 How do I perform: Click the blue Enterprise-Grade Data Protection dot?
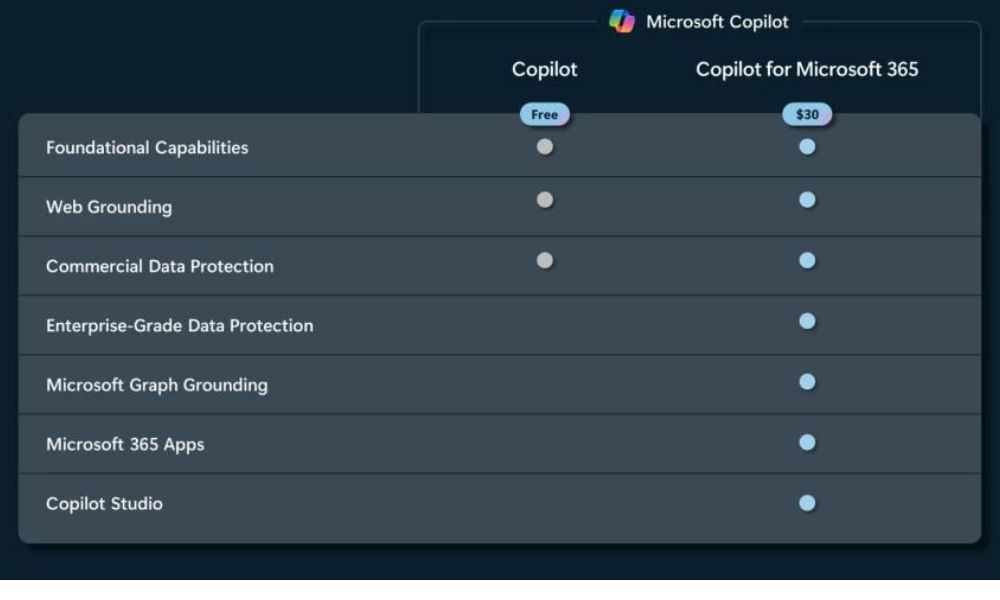pos(806,320)
